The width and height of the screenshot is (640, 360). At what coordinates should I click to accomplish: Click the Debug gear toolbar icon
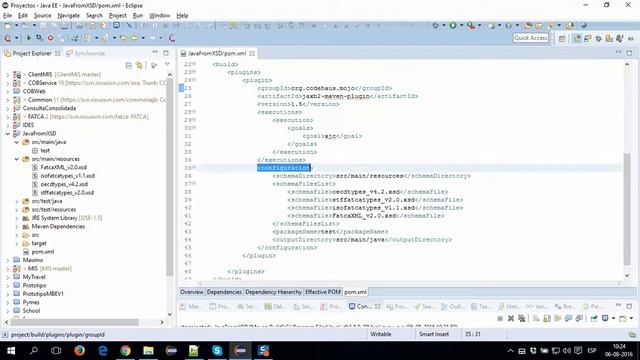tap(436, 25)
